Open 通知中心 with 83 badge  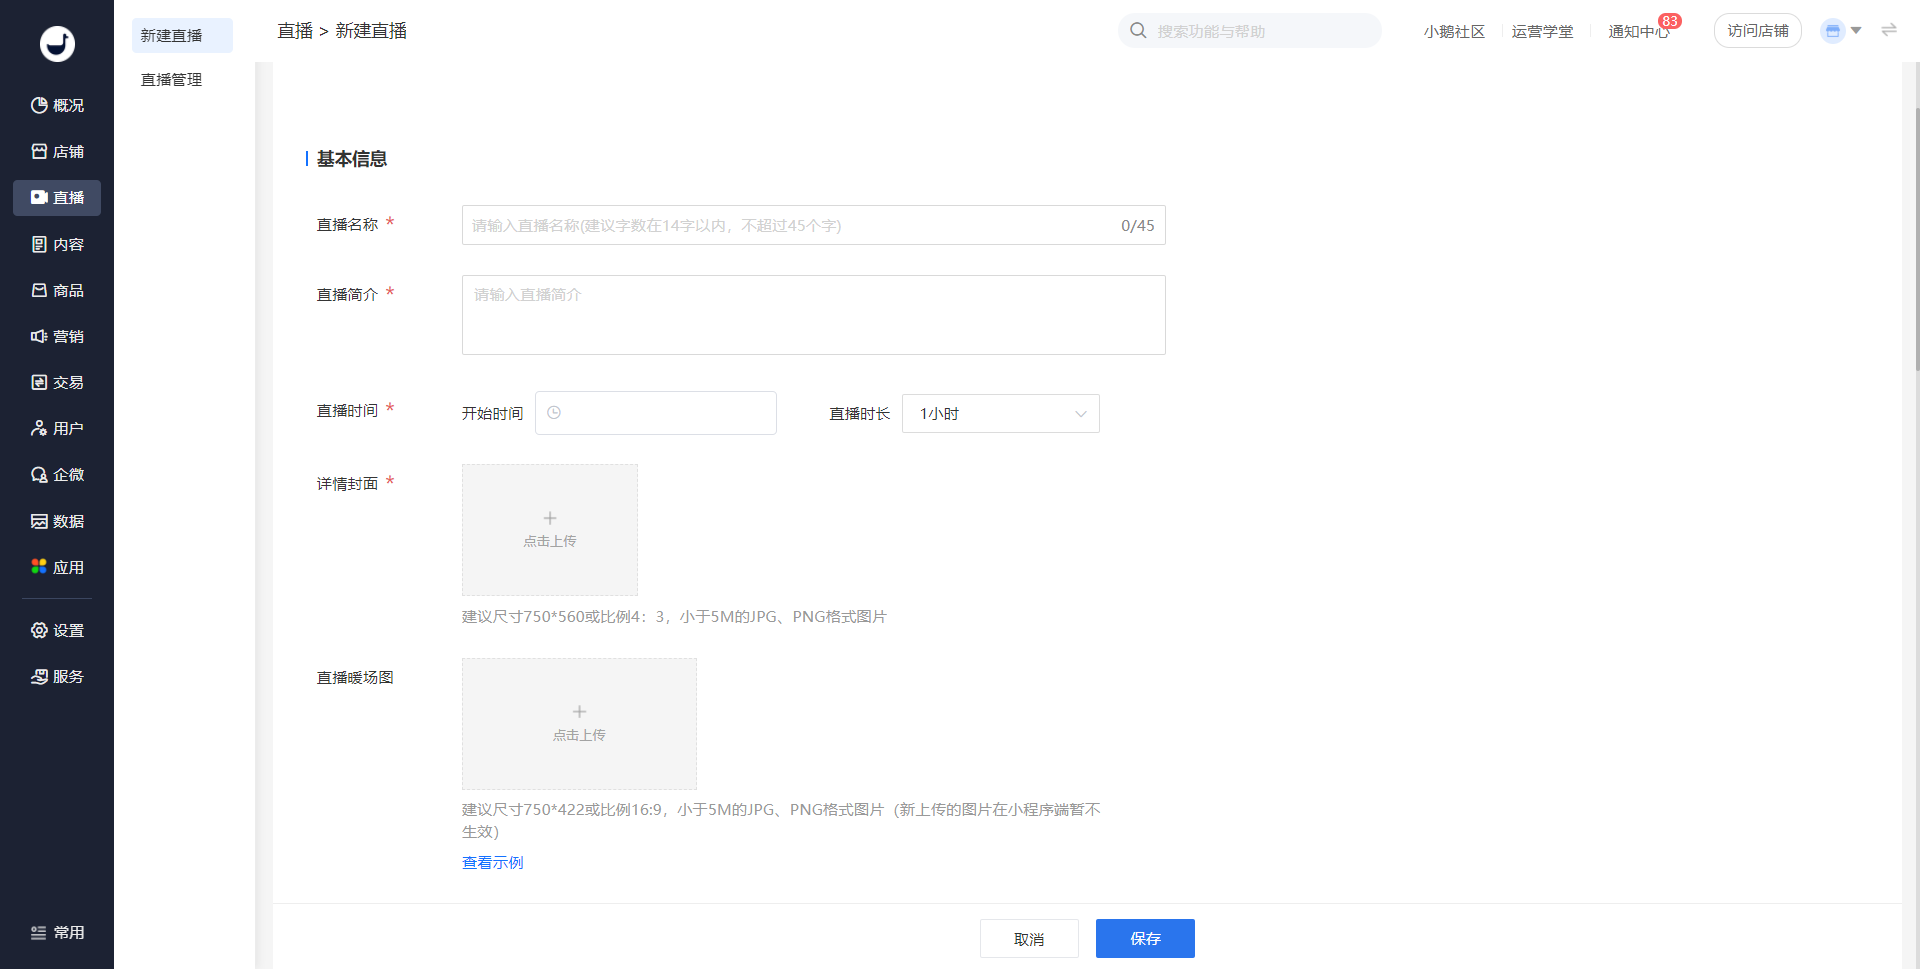point(1640,32)
